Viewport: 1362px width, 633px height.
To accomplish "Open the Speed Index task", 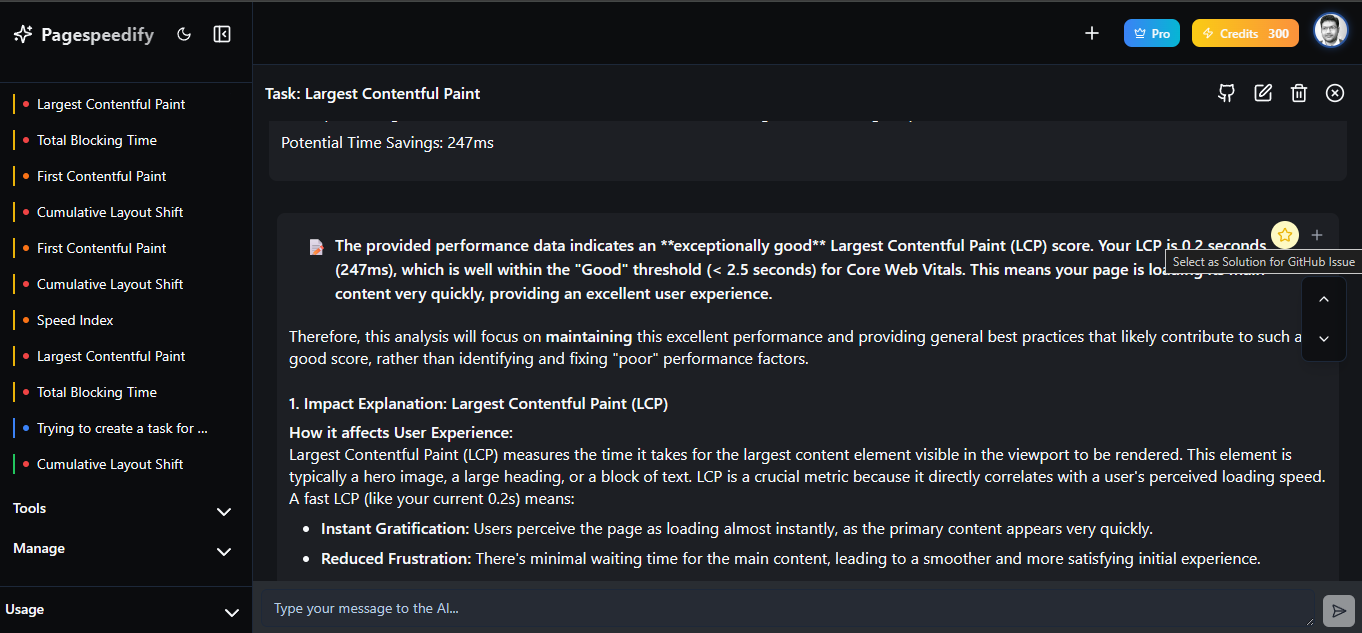I will [75, 320].
